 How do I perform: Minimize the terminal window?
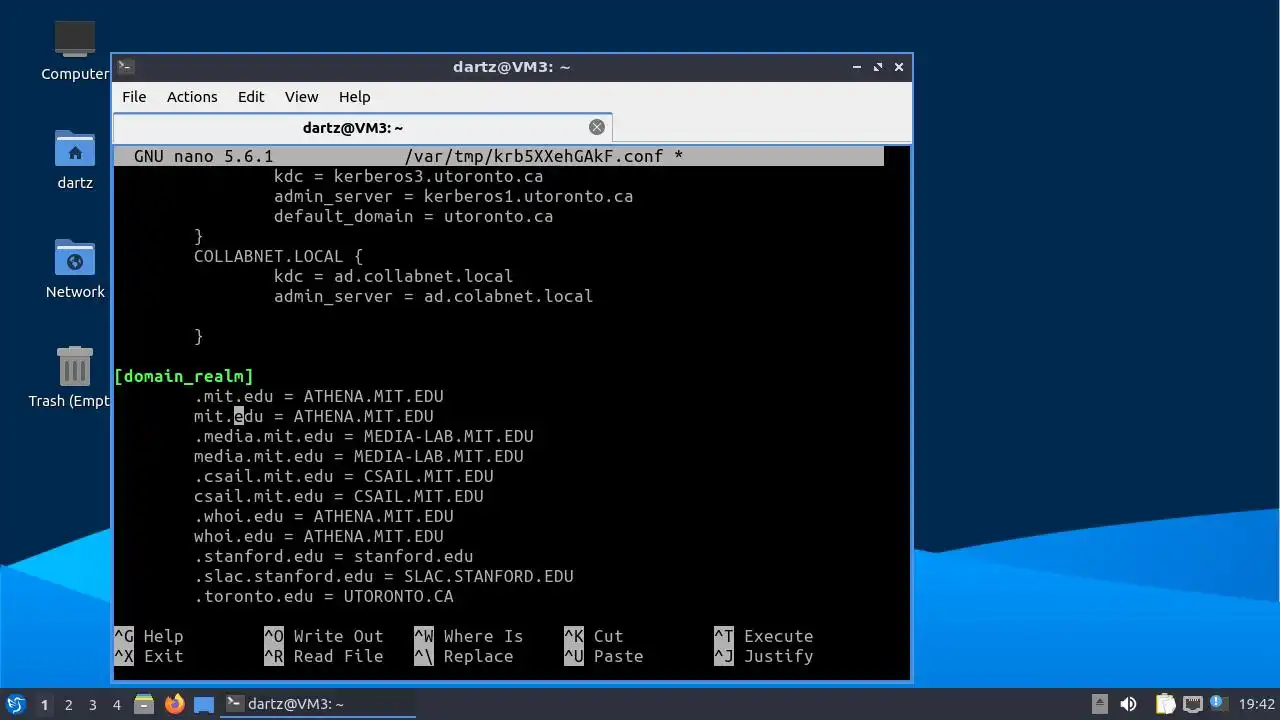(857, 67)
